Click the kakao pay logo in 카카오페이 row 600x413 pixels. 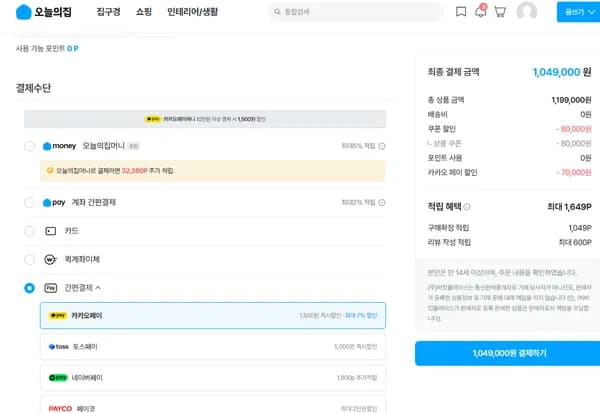coord(58,315)
